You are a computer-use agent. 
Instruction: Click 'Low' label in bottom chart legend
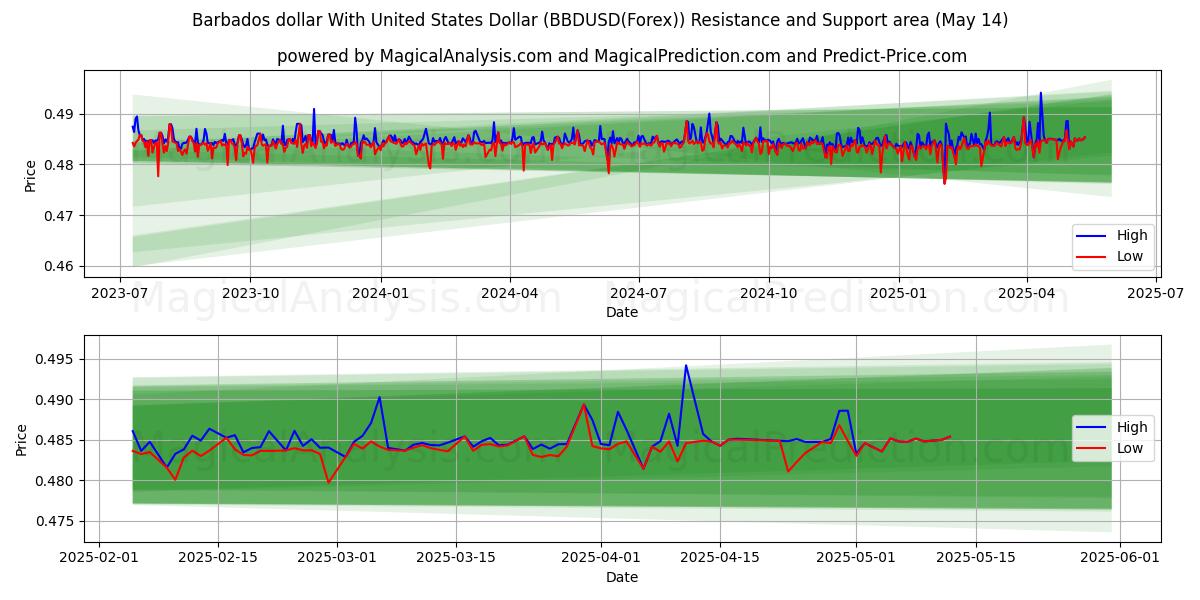click(1130, 448)
